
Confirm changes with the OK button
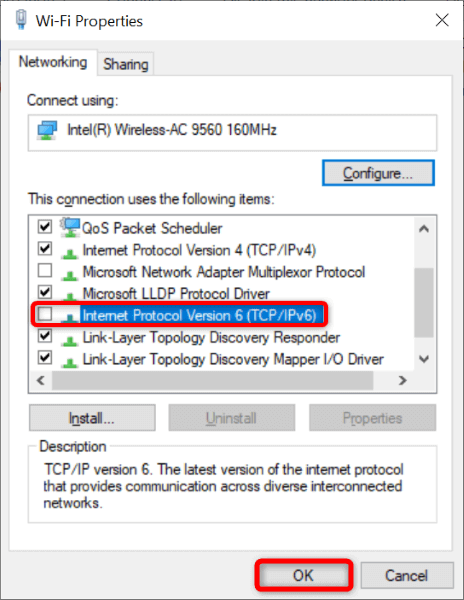(x=303, y=575)
